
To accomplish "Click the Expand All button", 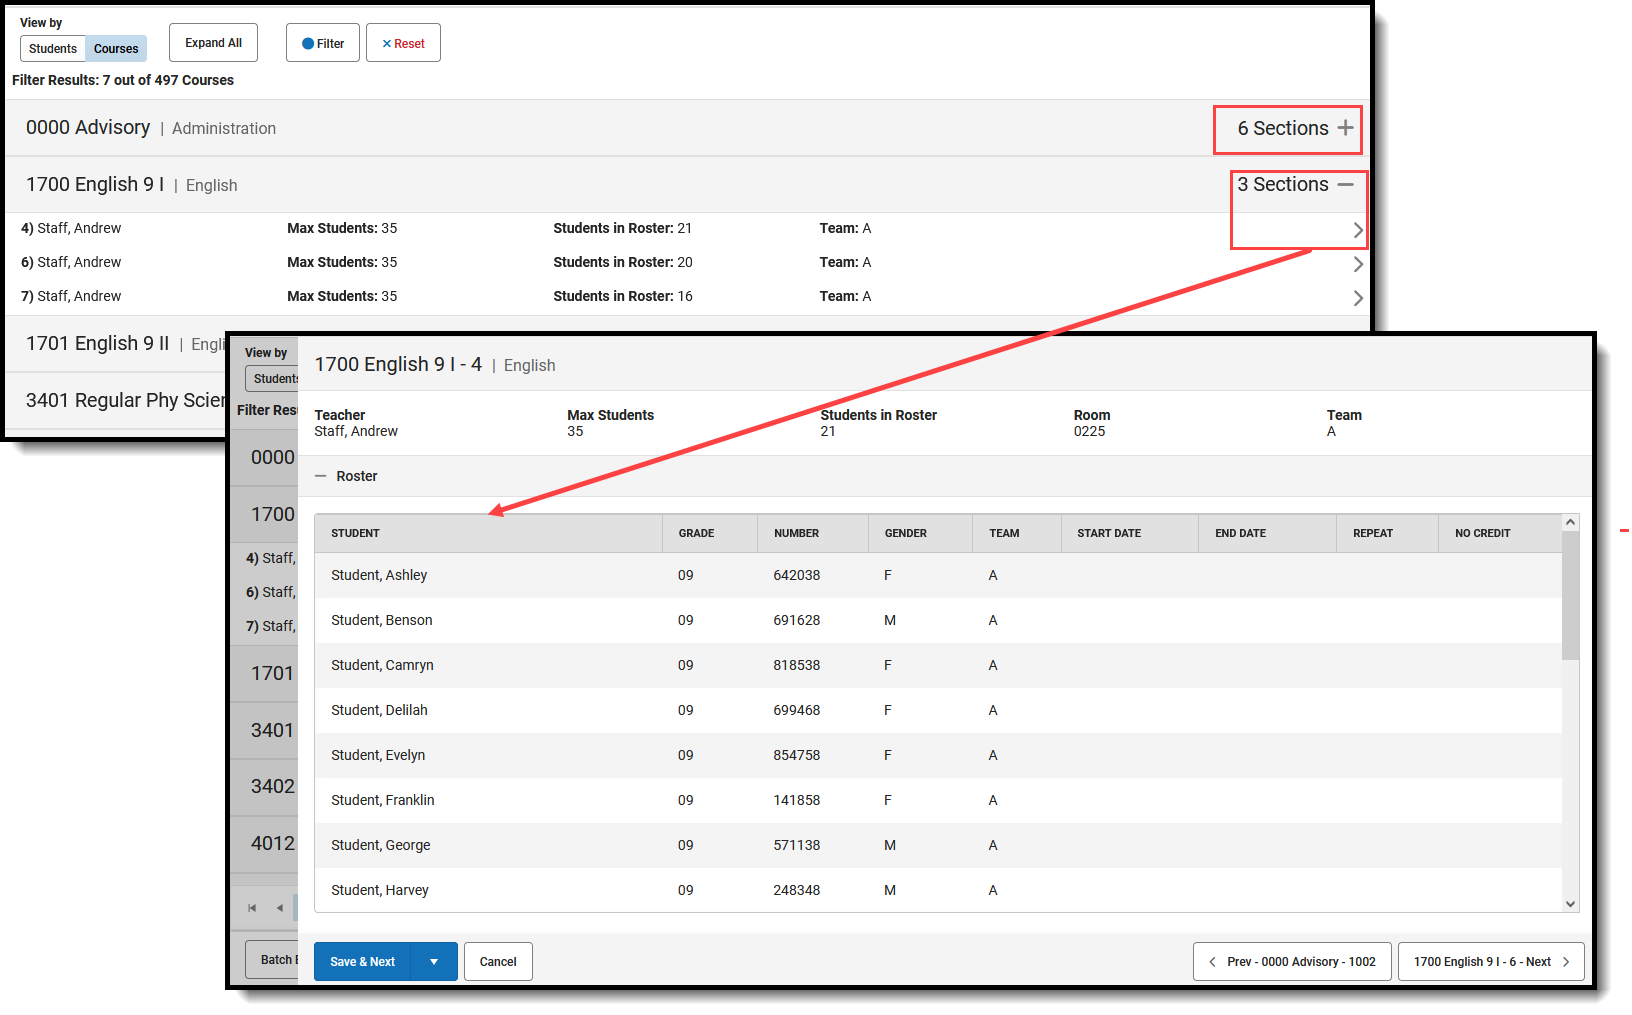I will point(213,43).
